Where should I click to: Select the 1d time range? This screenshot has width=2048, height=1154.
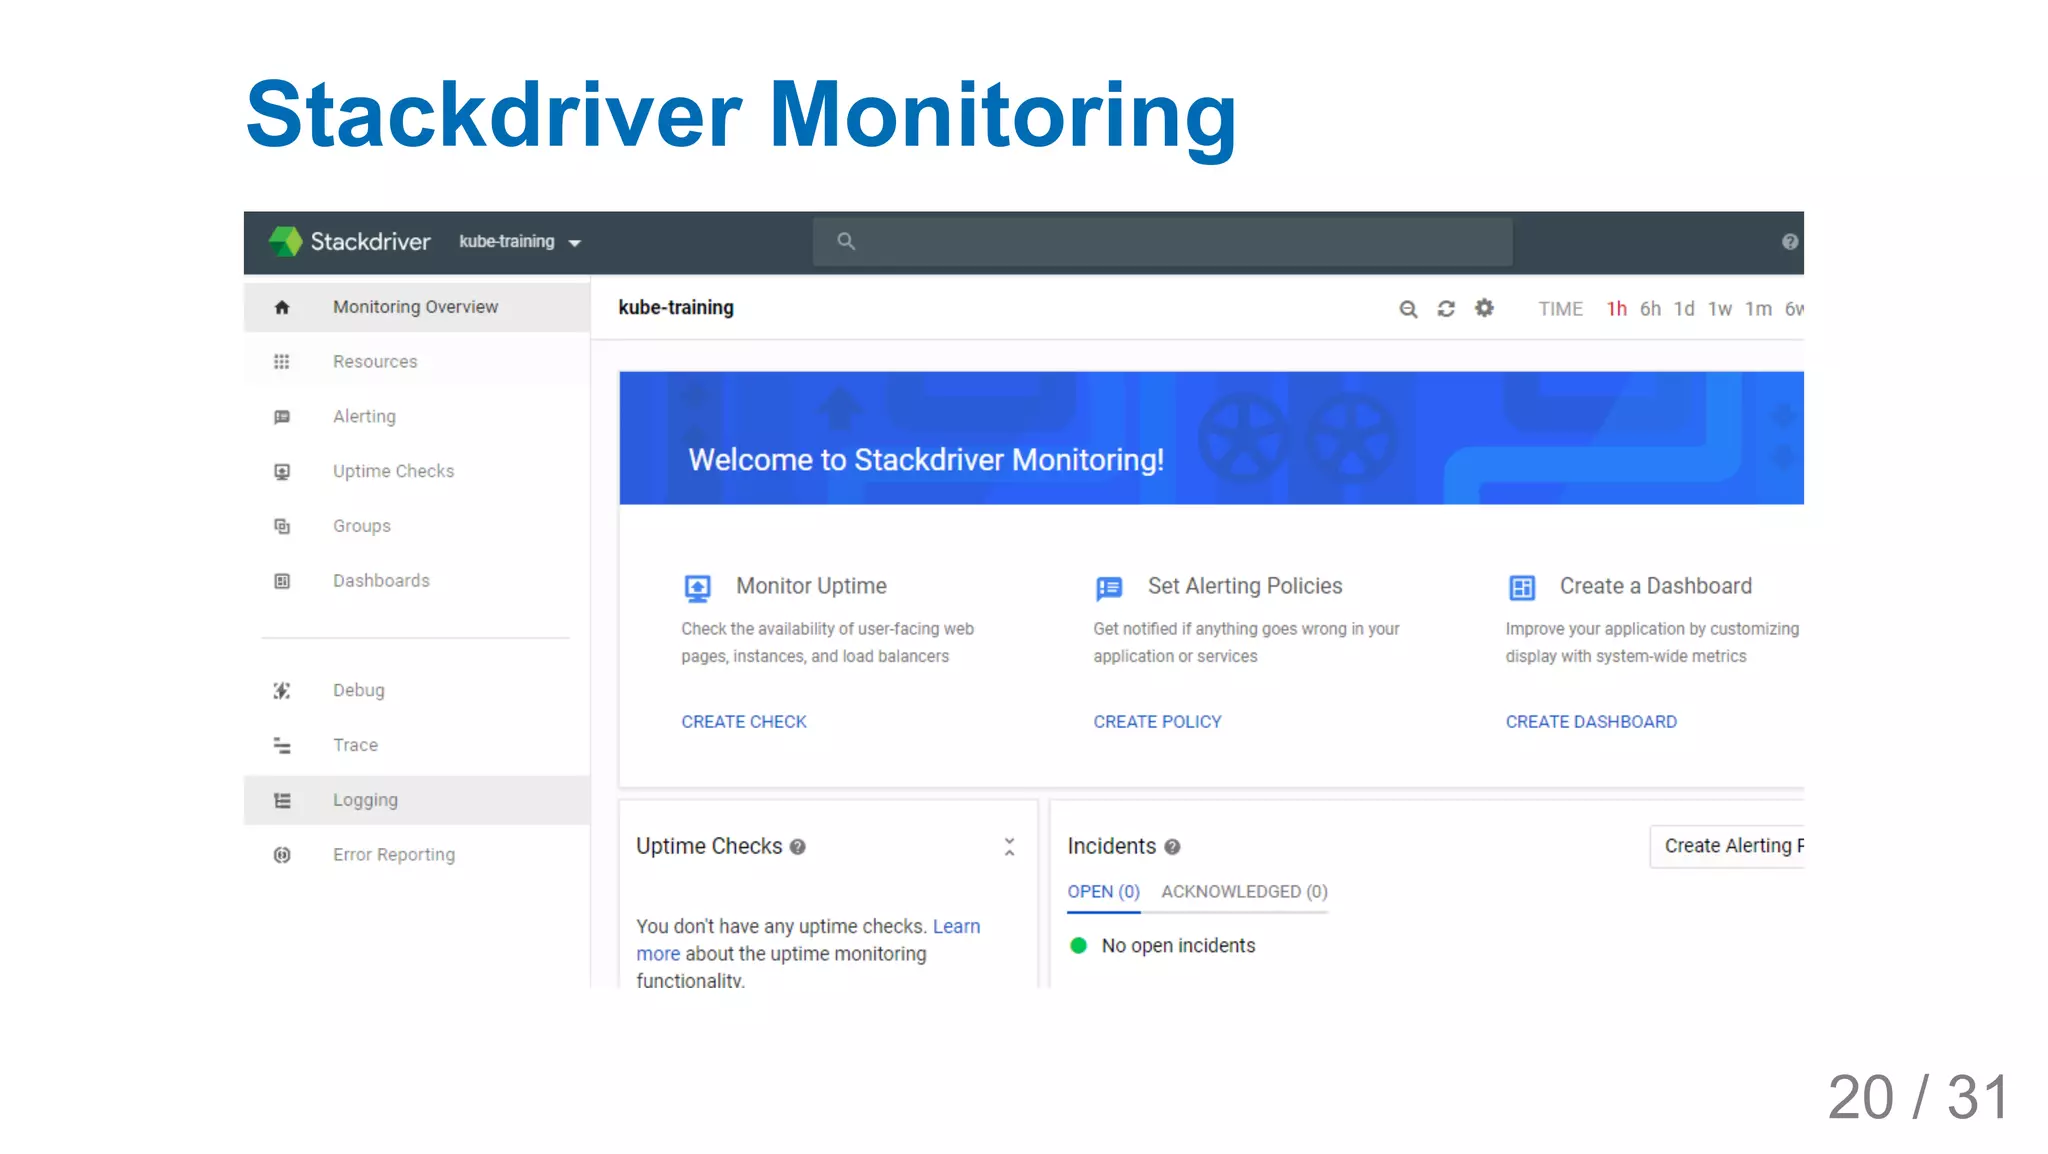coord(1684,309)
